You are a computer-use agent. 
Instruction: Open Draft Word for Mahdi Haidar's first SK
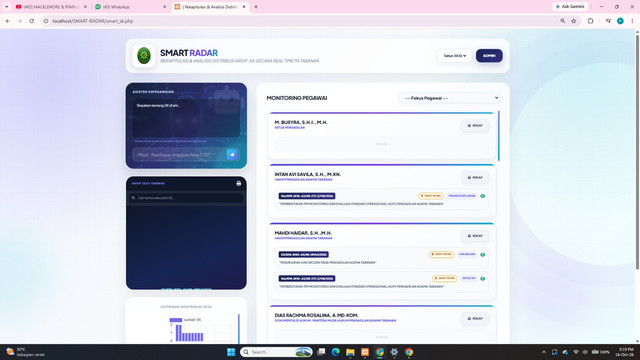tap(441, 254)
